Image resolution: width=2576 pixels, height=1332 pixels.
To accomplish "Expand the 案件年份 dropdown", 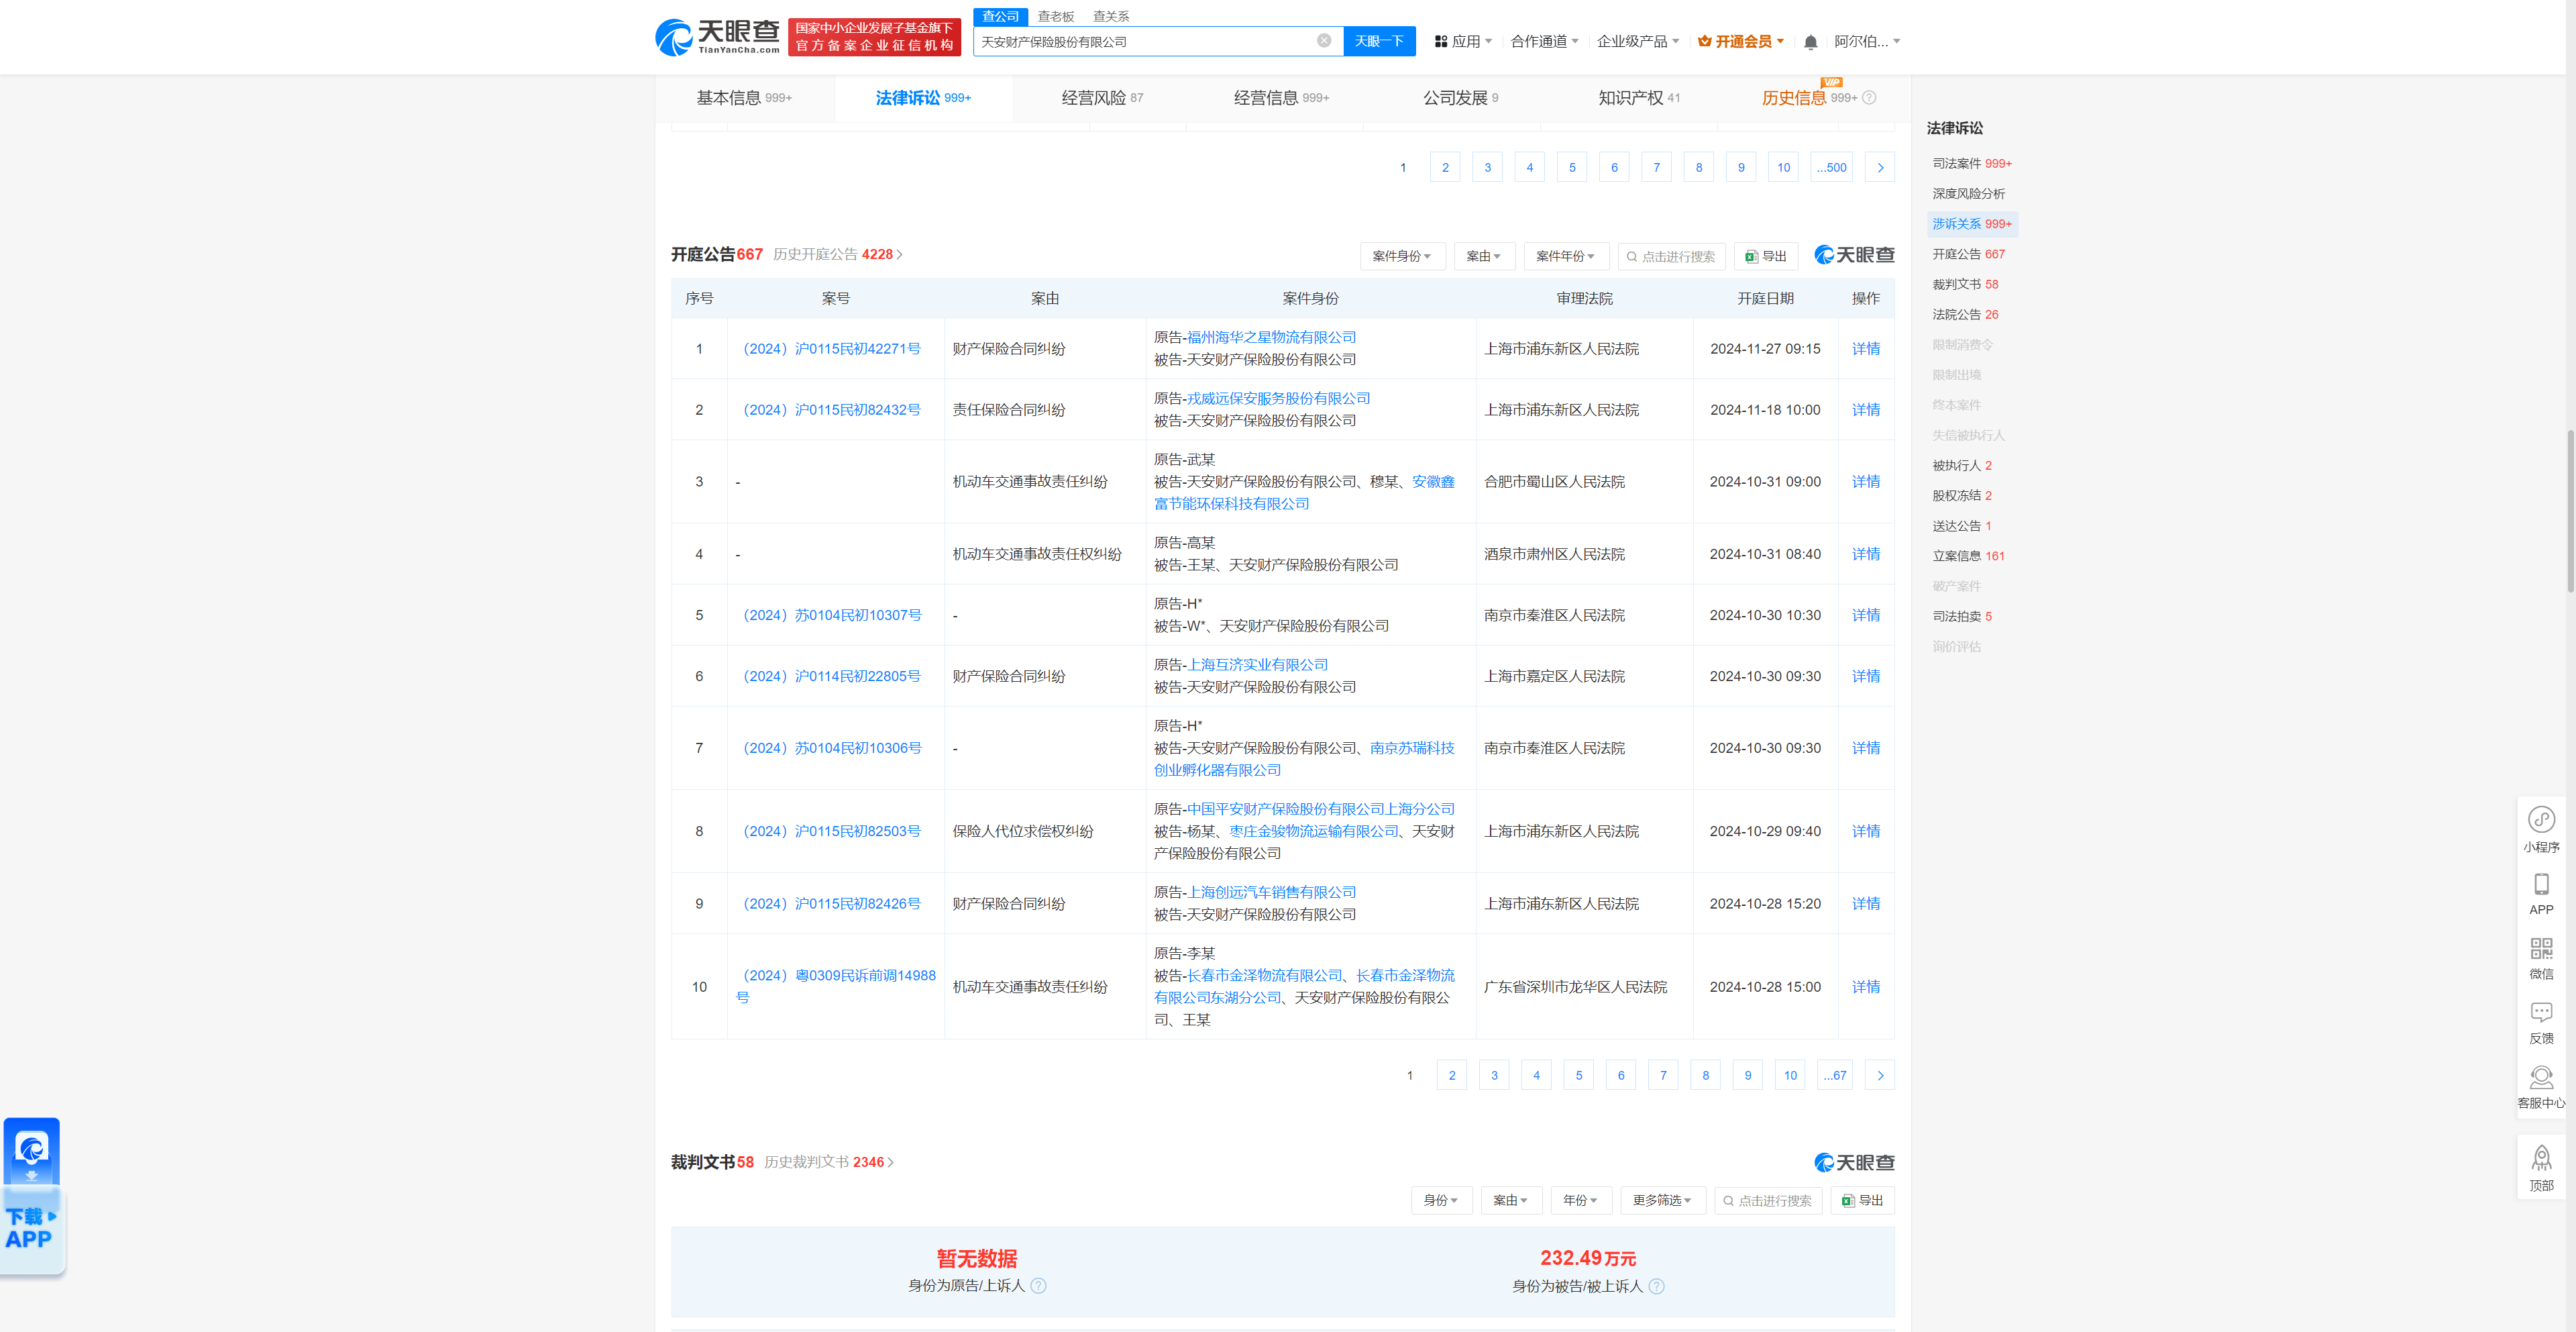I will tap(1566, 256).
